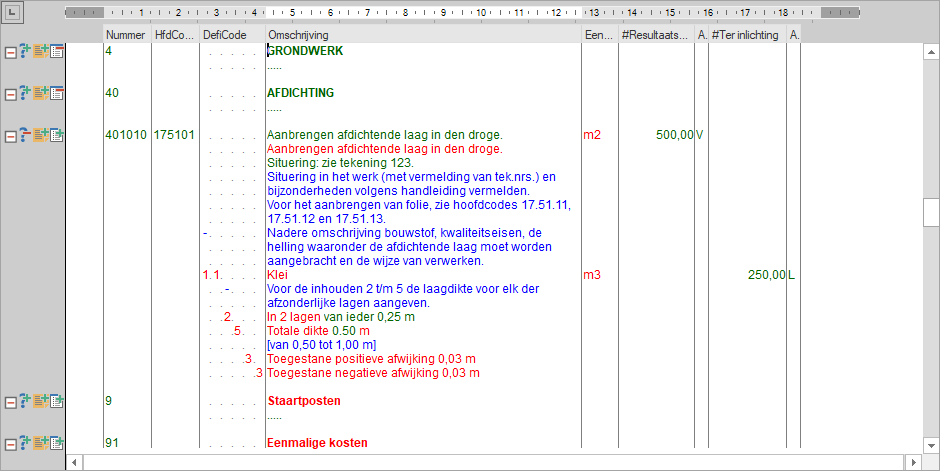The width and height of the screenshot is (940, 471).
Task: Click question mark minus icon on row 401010
Action: (25, 135)
